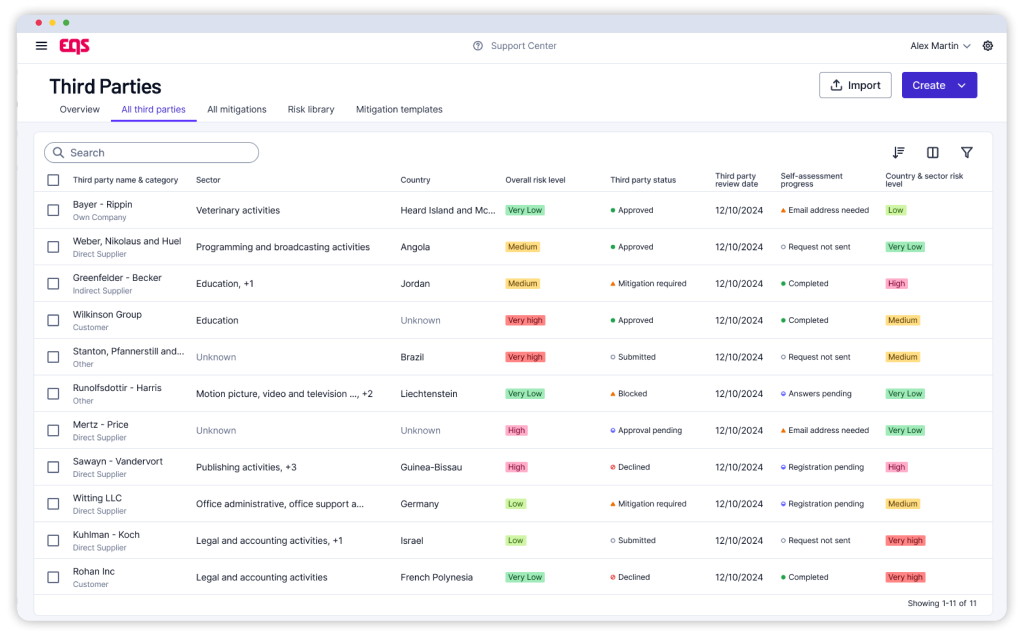Expand the Alex Martin user dropdown
1024x640 pixels.
point(940,46)
